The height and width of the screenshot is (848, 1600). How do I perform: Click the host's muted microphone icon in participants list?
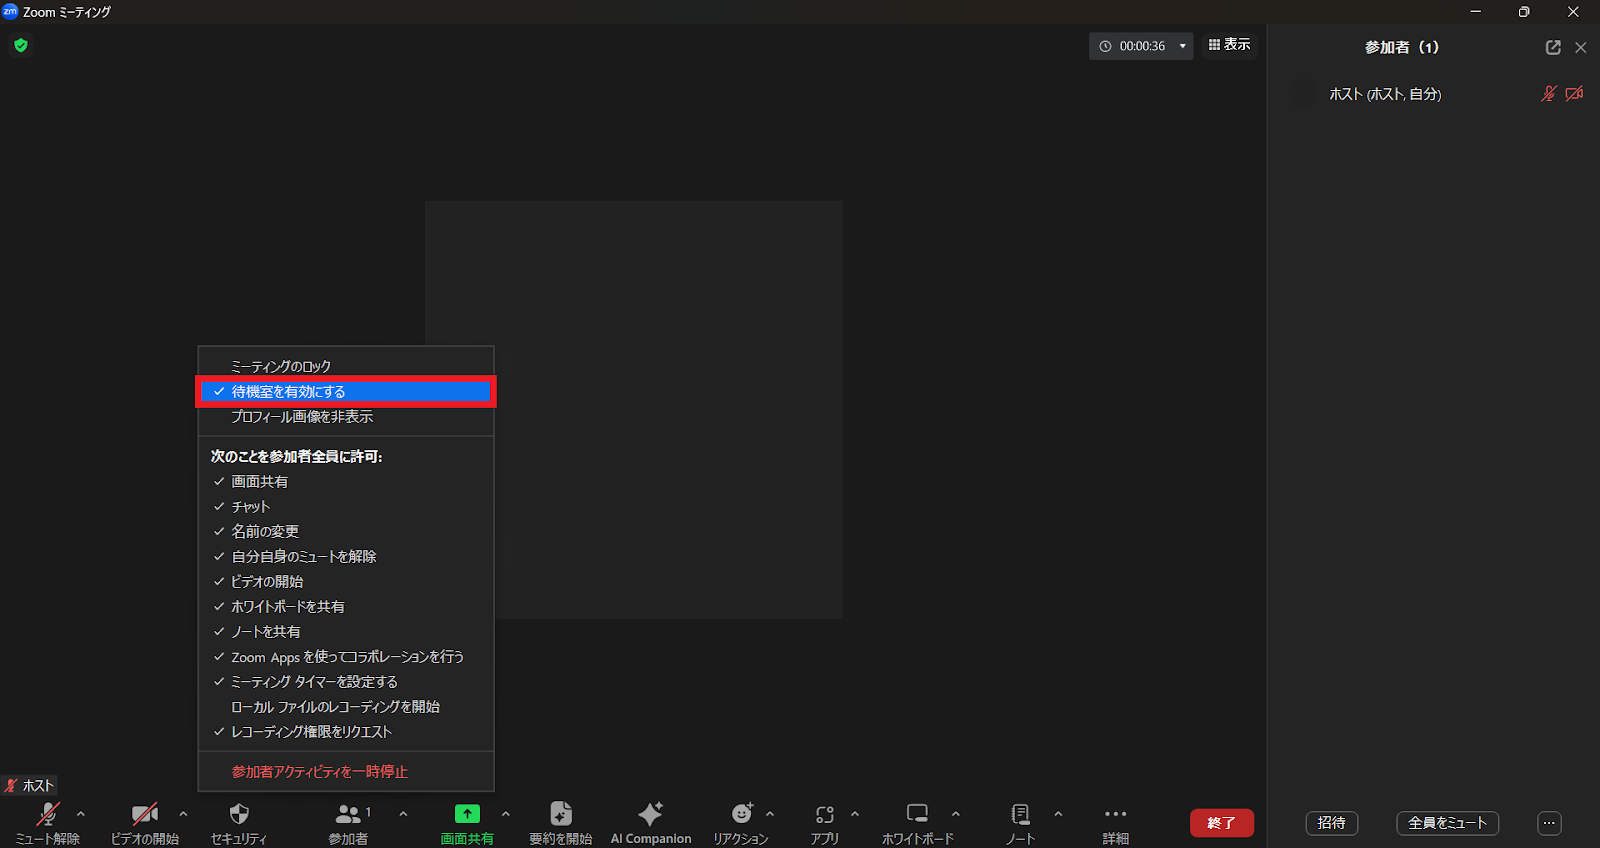(1549, 94)
